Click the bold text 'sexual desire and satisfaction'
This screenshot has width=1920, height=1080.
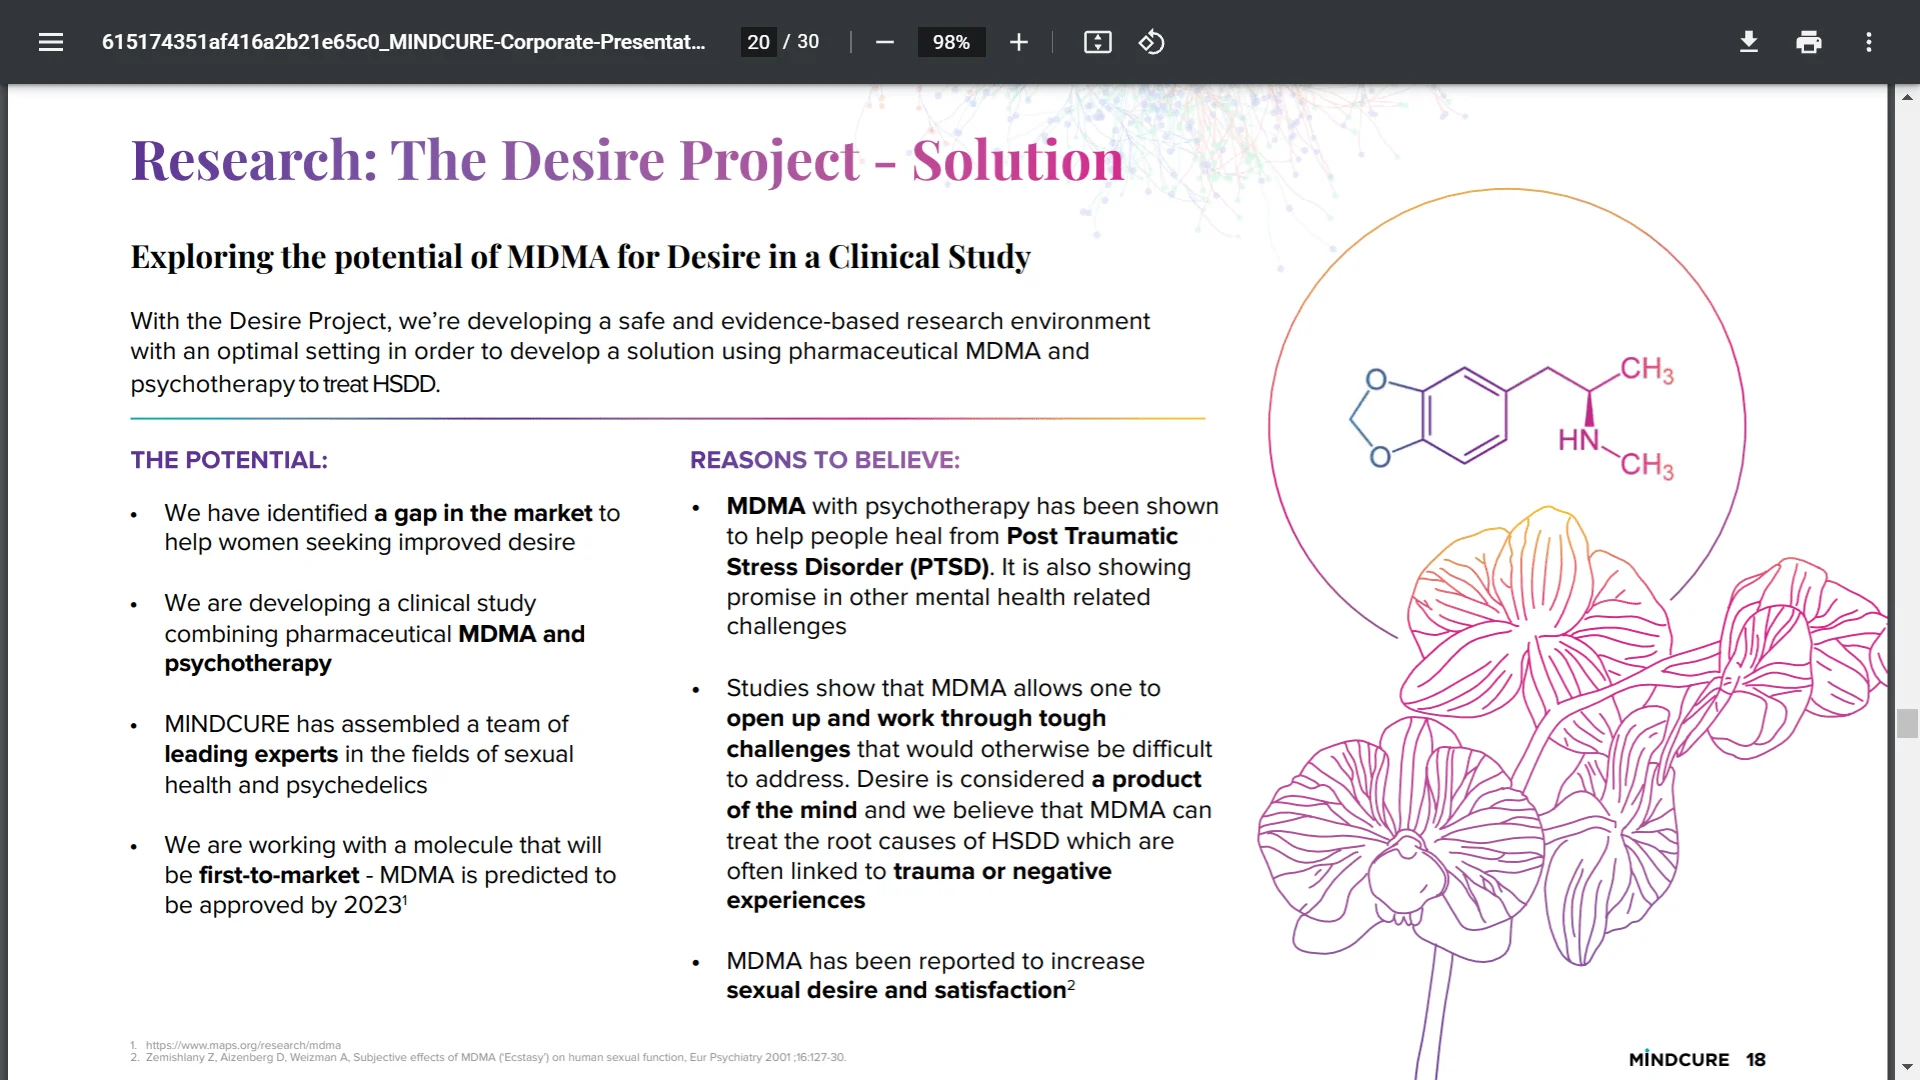click(x=896, y=990)
